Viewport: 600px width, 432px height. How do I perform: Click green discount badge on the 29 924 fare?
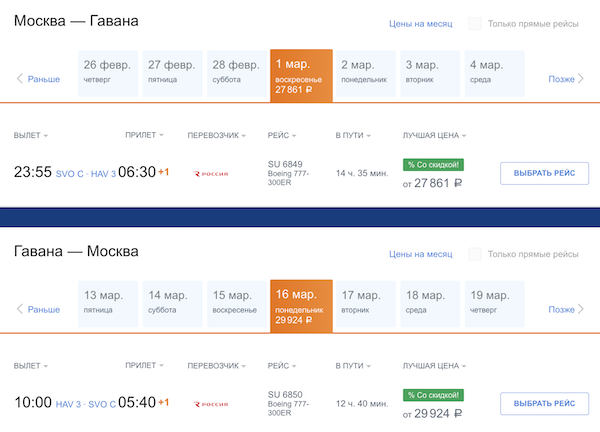pos(433,395)
